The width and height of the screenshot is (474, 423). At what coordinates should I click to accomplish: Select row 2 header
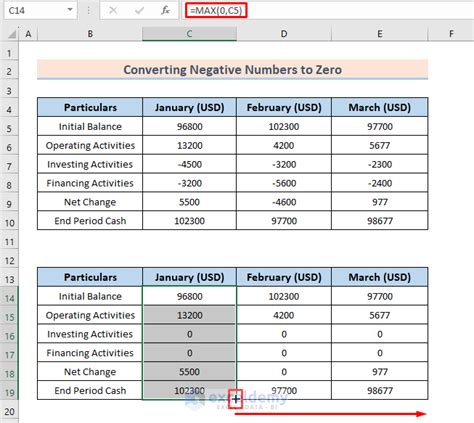pos(9,71)
